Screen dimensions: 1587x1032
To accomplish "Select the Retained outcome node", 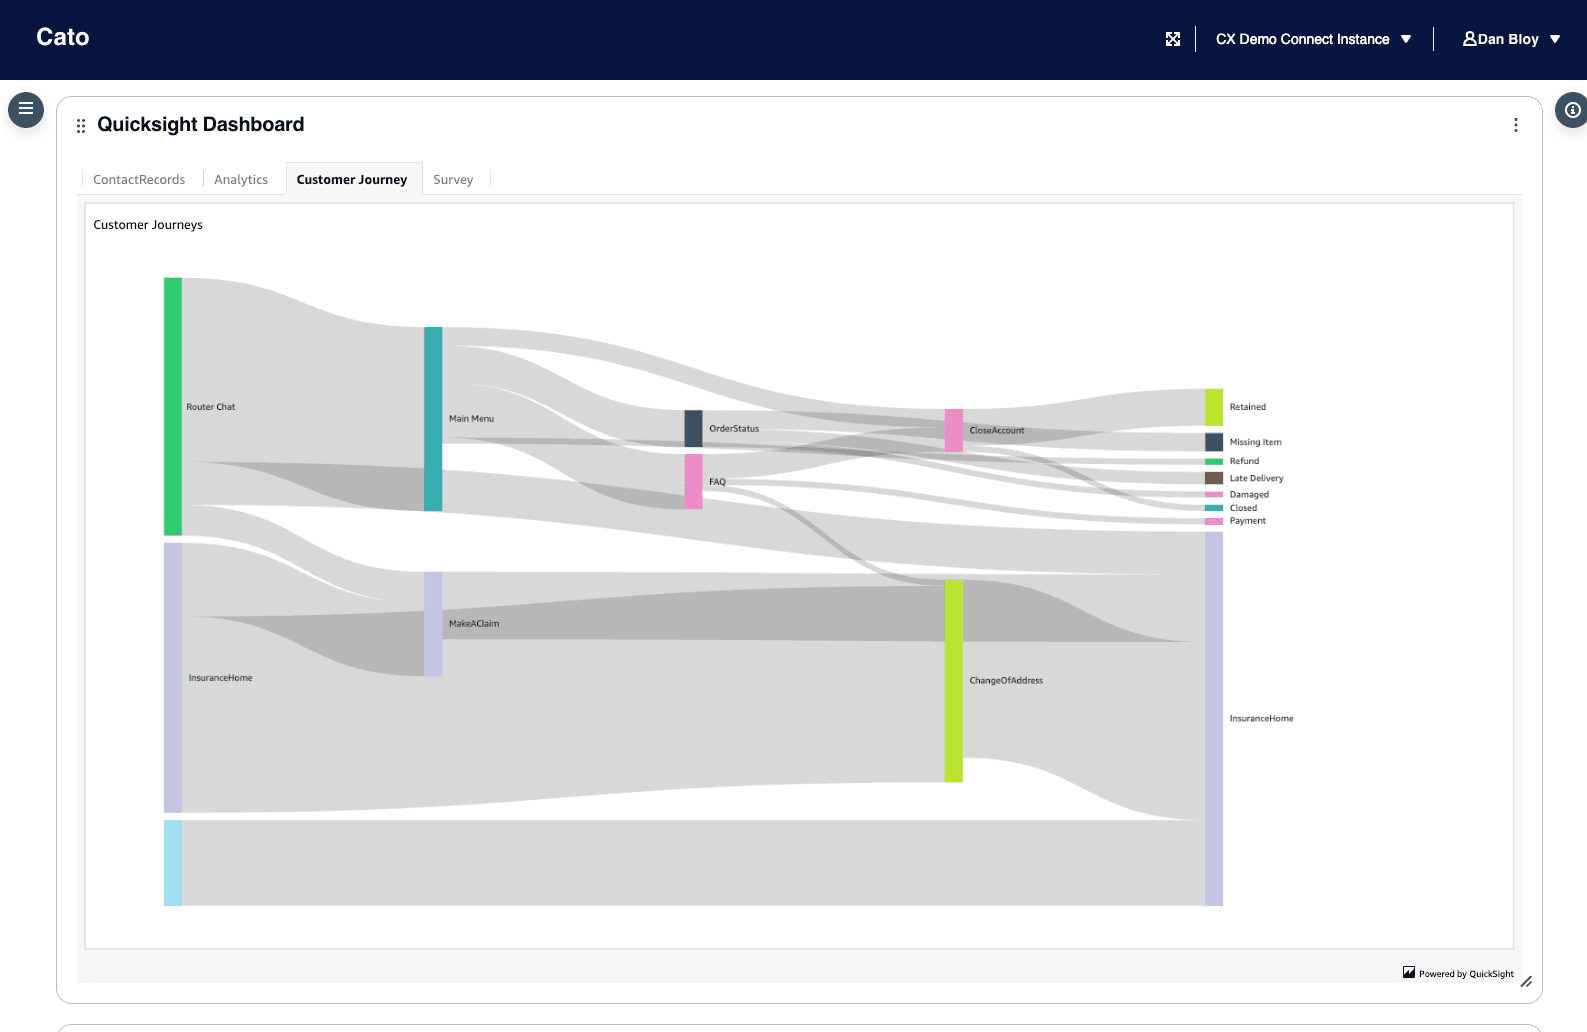I will tap(1214, 407).
